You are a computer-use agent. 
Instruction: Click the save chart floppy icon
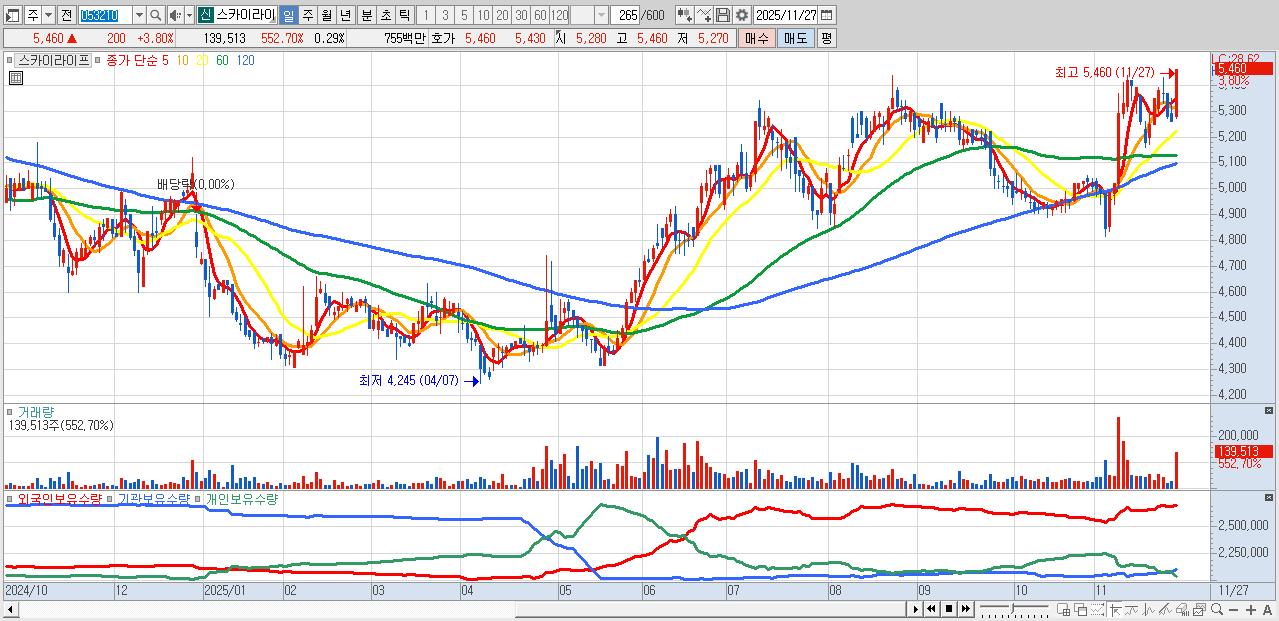(723, 15)
